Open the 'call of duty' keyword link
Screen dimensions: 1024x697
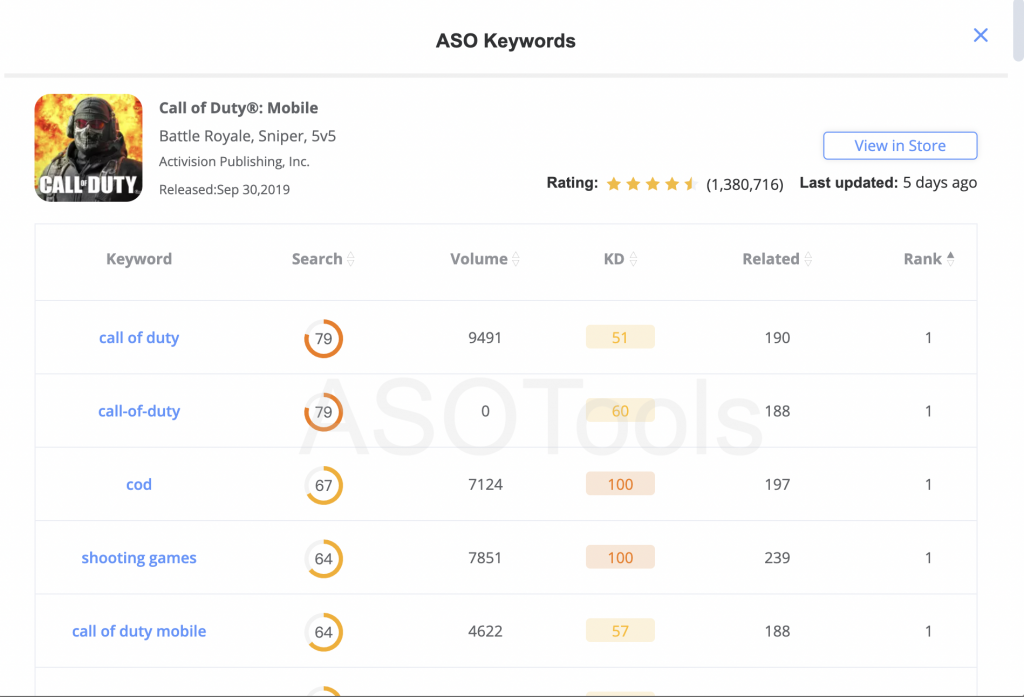(139, 338)
